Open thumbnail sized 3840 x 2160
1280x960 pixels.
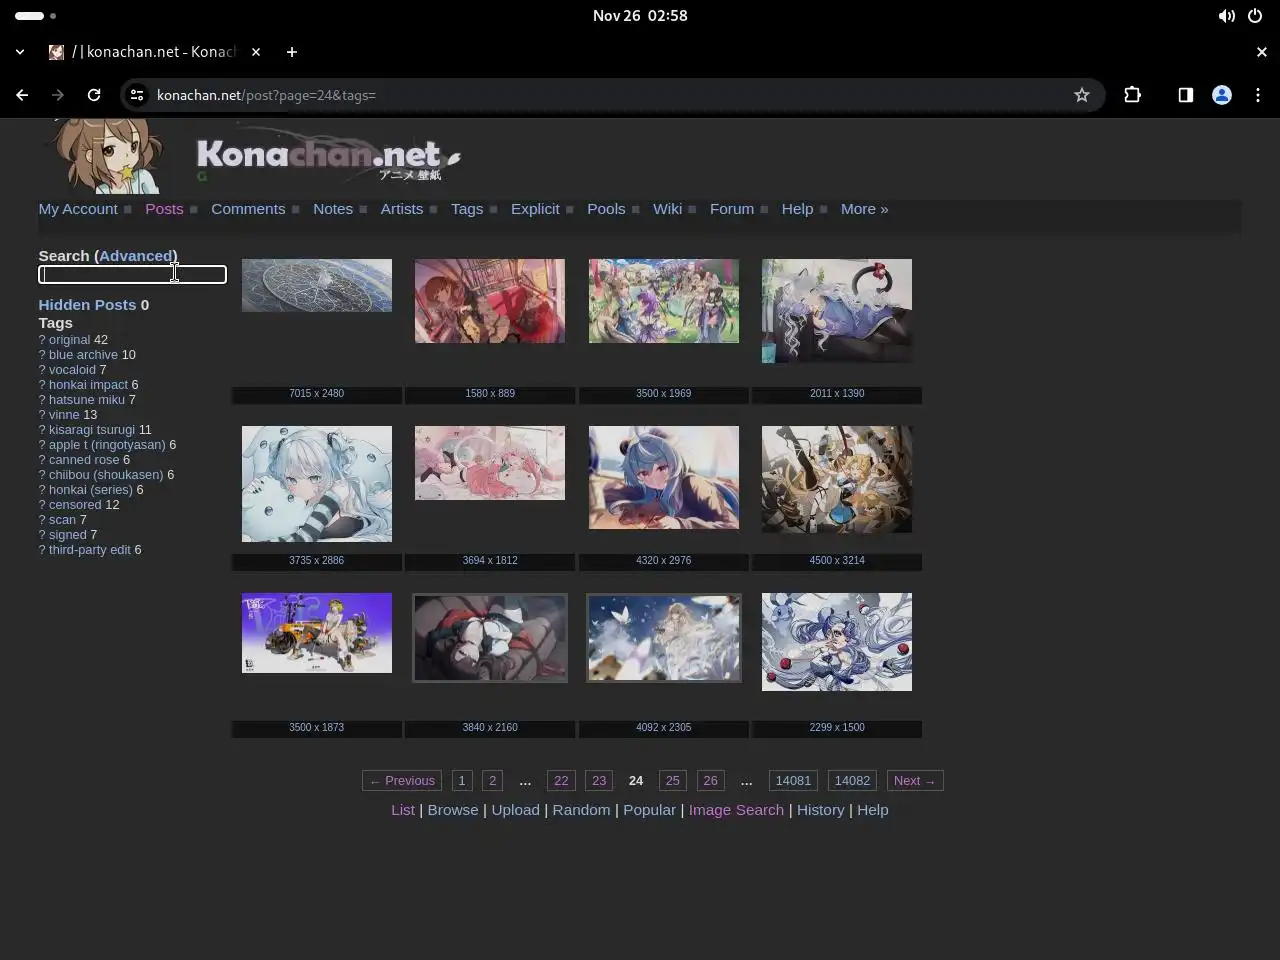pyautogui.click(x=490, y=638)
